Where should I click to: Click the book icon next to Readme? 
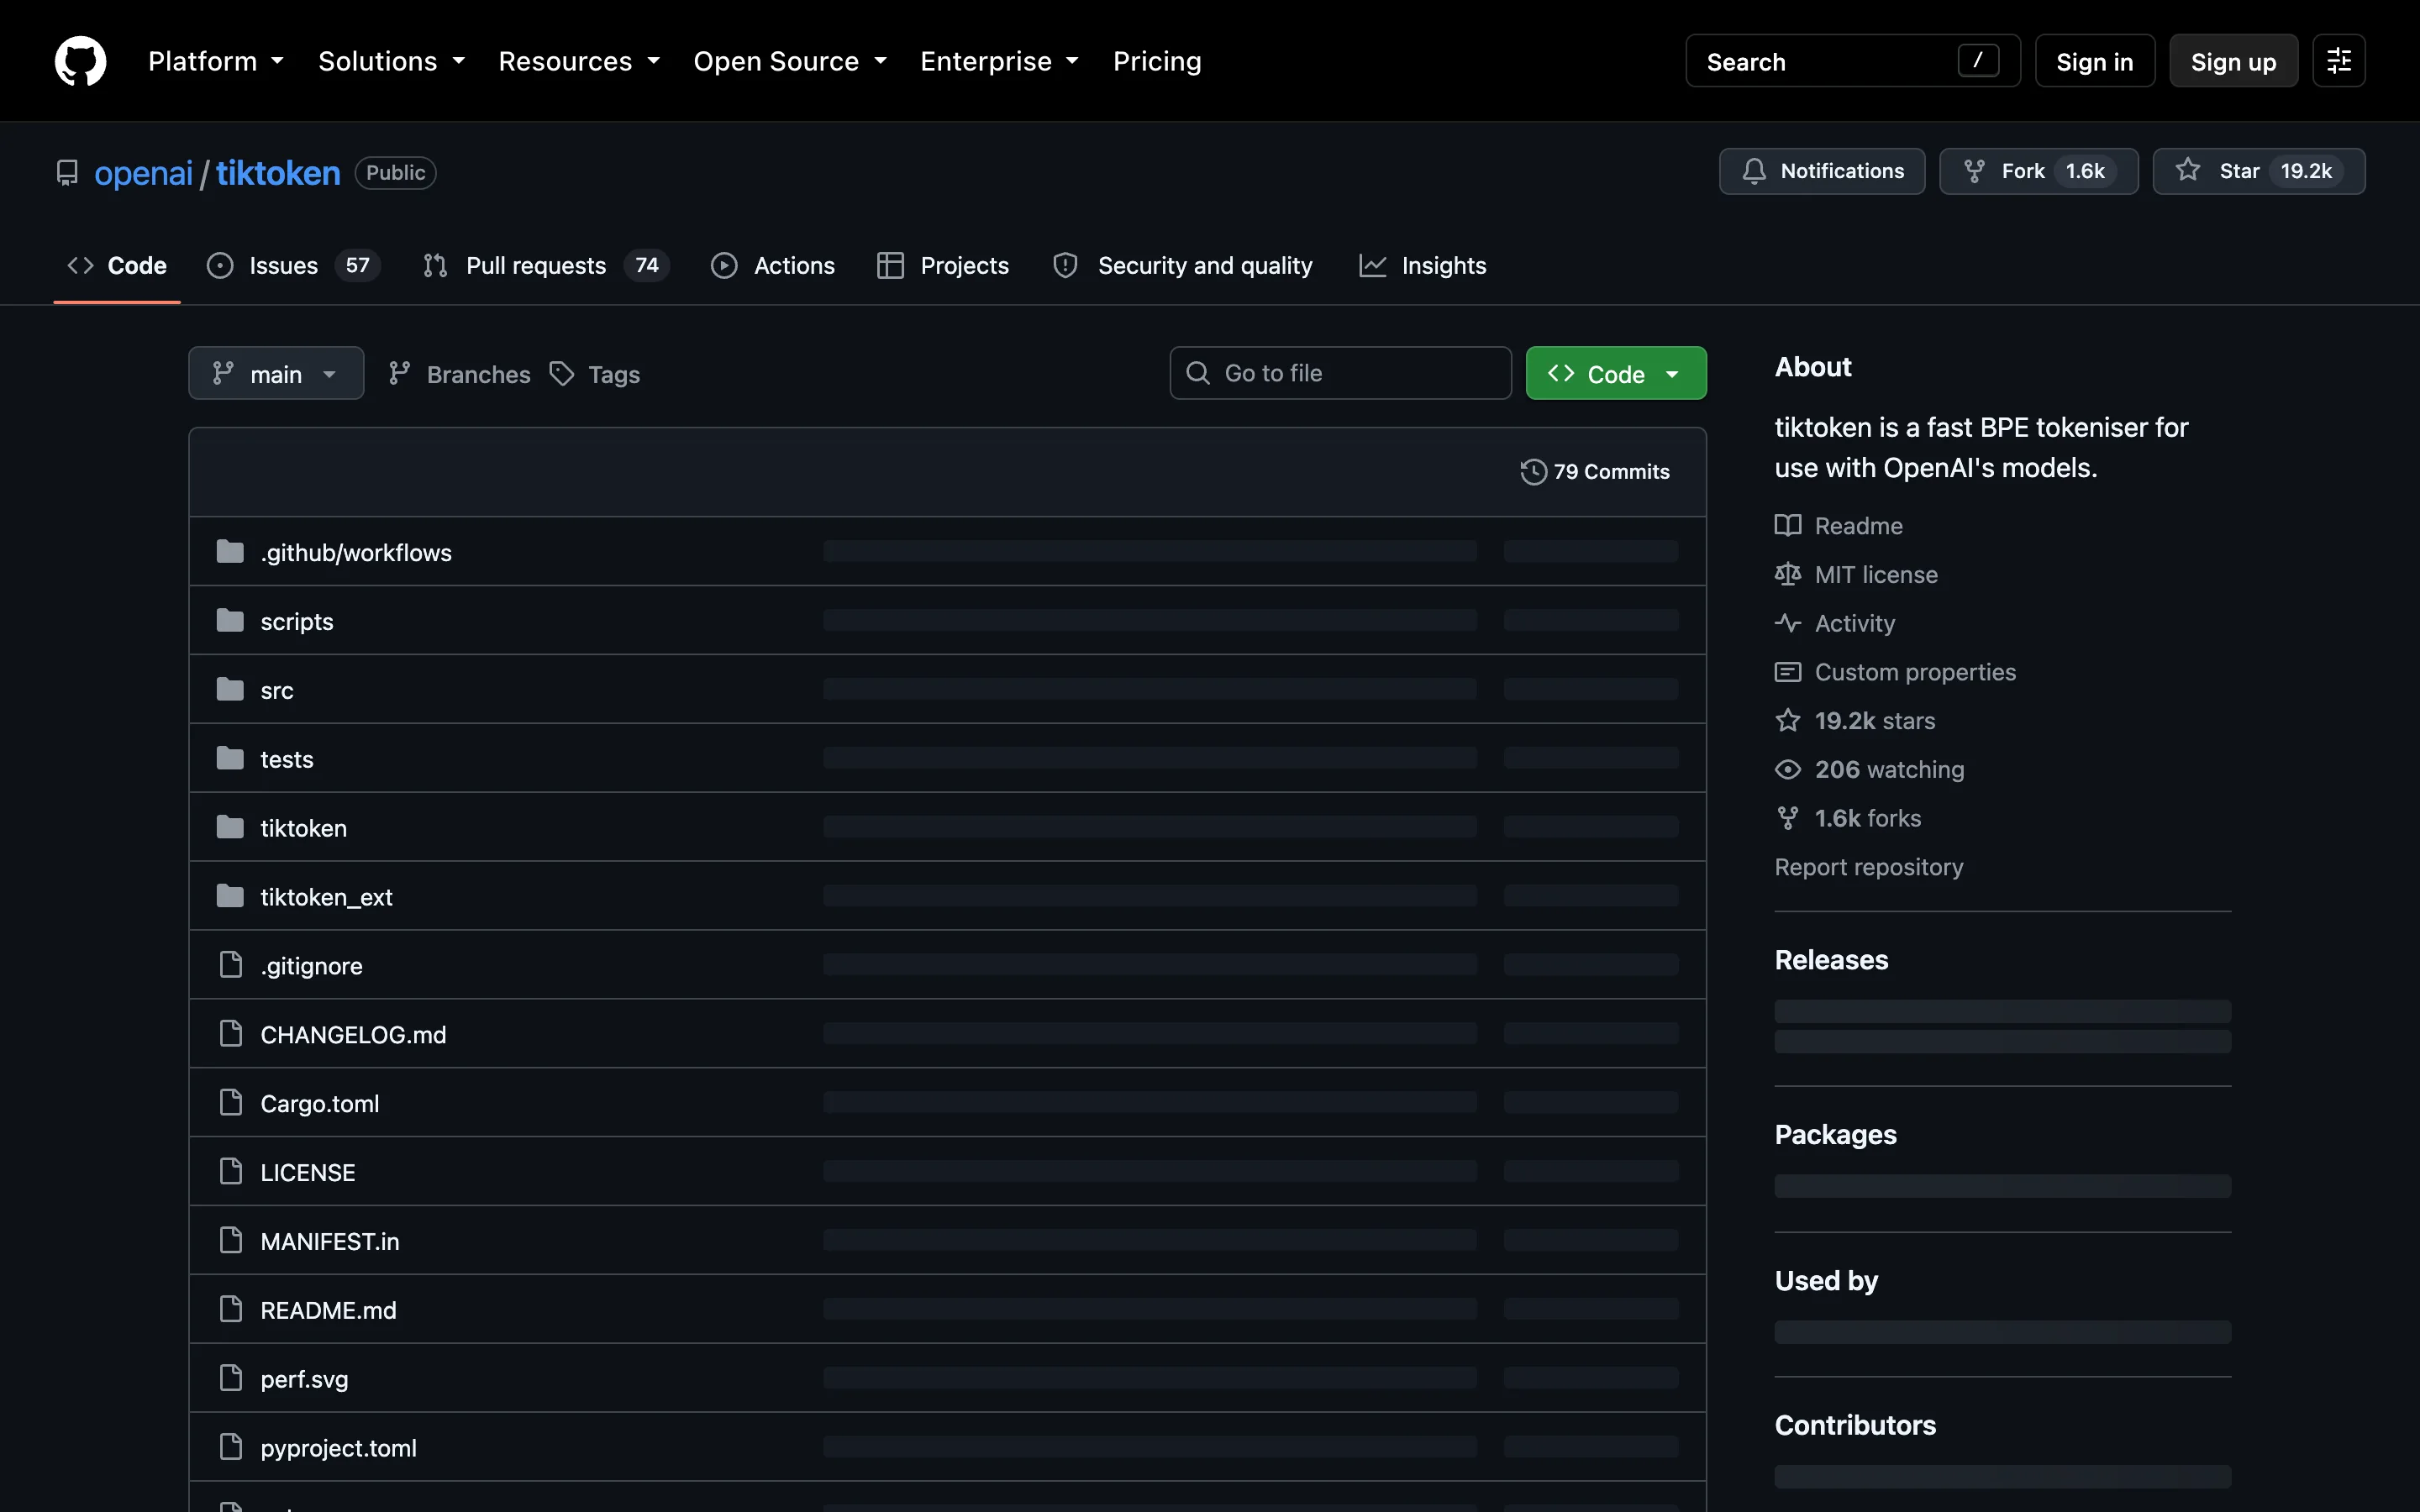click(1788, 526)
